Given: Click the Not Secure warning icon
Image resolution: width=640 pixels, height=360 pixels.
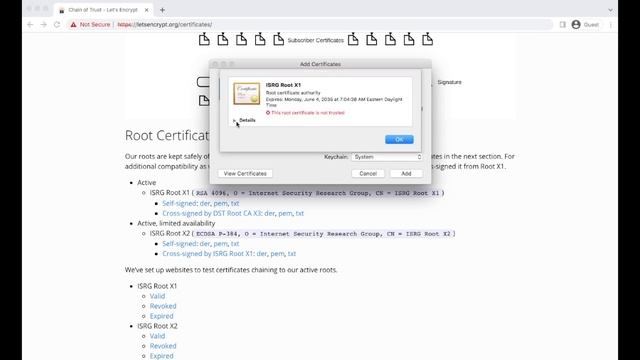Looking at the screenshot, I should point(73,24).
